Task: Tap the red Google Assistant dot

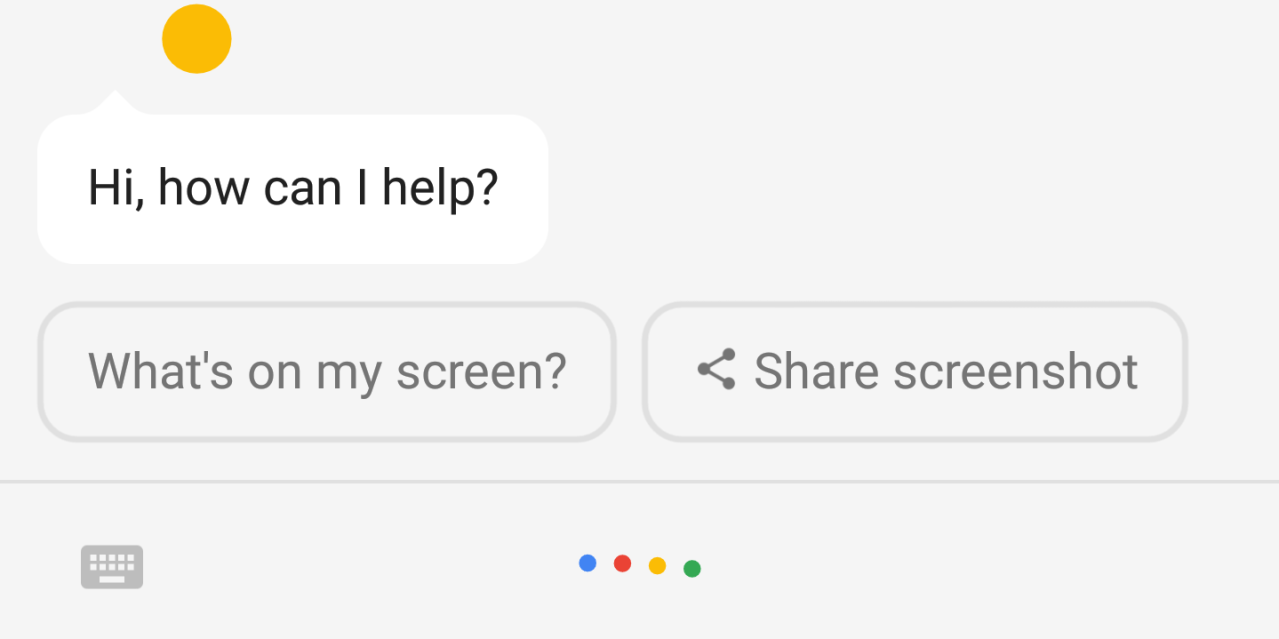Action: 622,563
